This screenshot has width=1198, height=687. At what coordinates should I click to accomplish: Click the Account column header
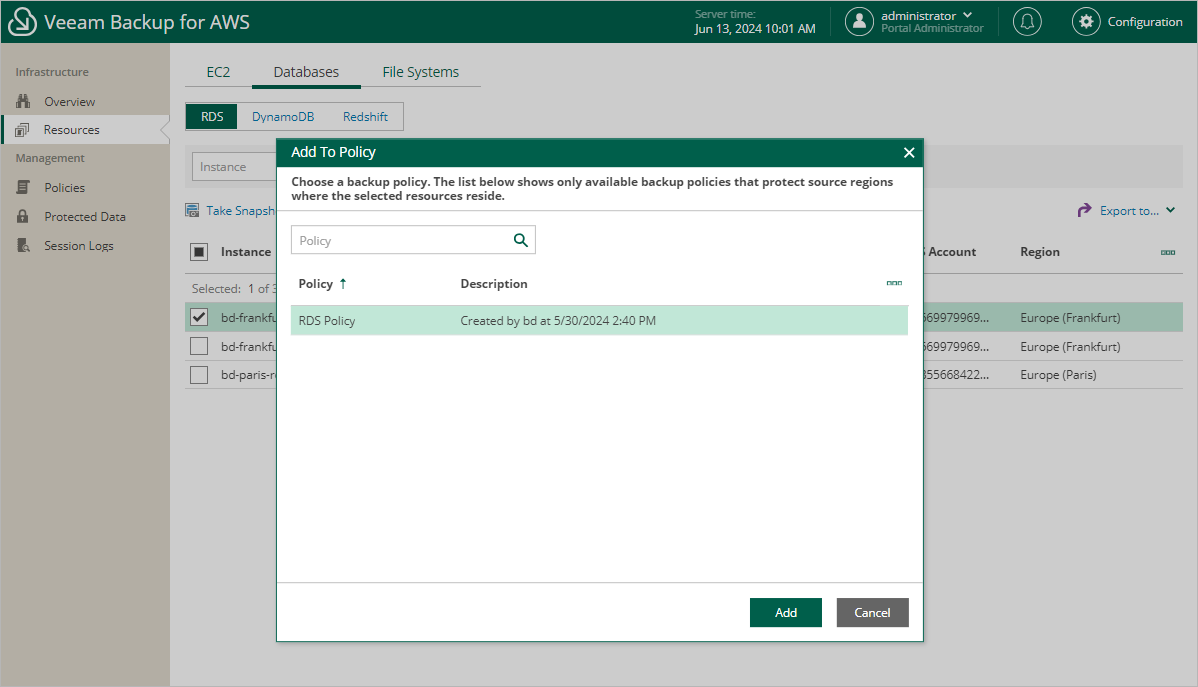952,252
